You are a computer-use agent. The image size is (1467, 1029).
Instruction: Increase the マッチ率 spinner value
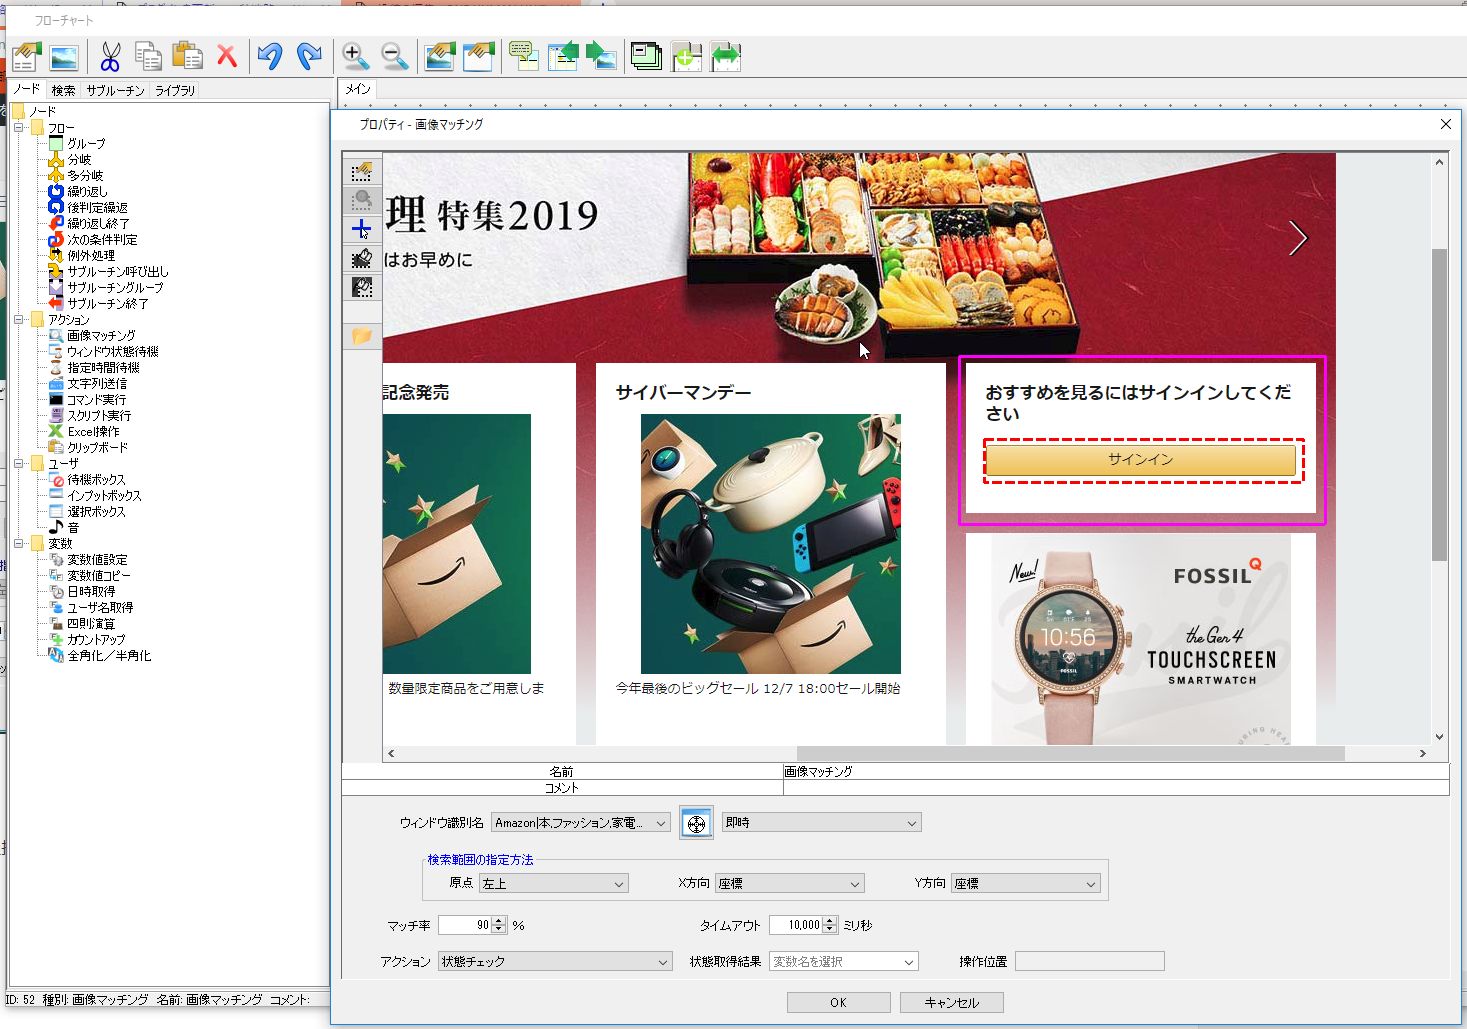click(x=500, y=921)
